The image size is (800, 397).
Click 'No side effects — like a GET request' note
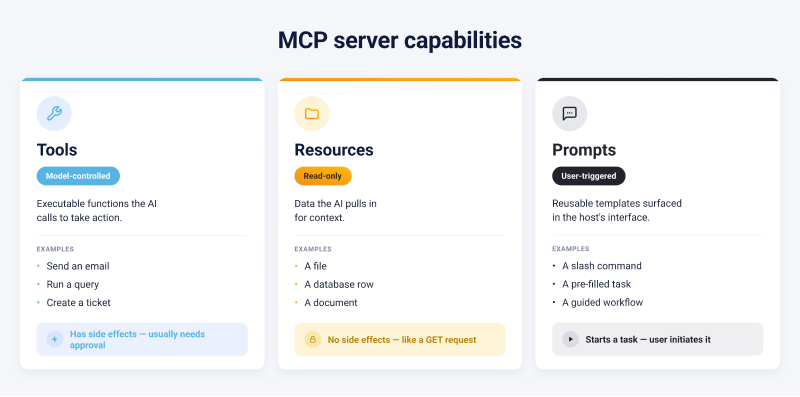click(399, 339)
